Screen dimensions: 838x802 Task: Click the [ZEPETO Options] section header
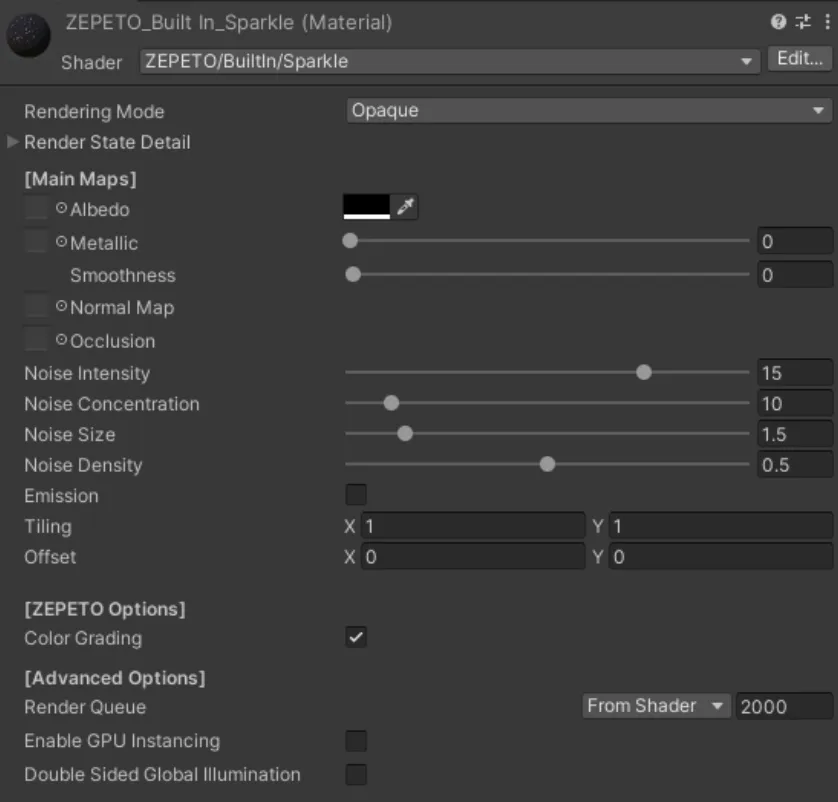(105, 609)
